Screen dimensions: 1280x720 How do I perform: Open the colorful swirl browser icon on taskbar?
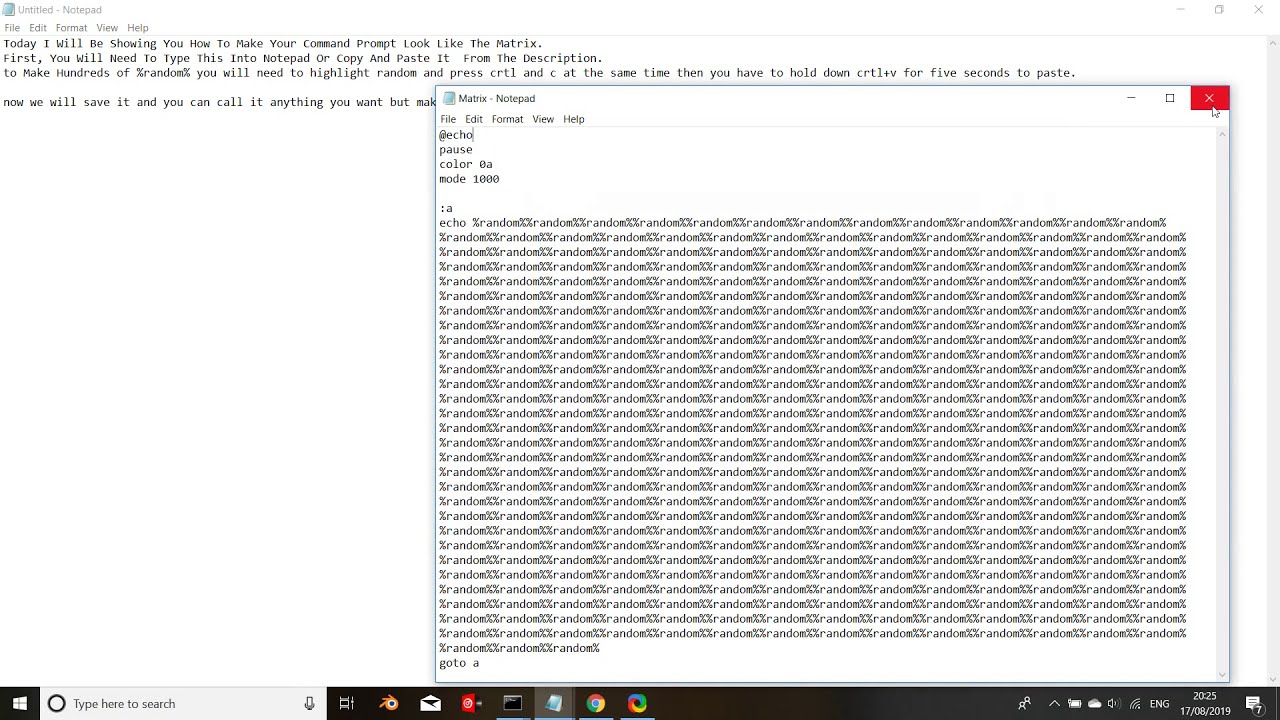637,703
